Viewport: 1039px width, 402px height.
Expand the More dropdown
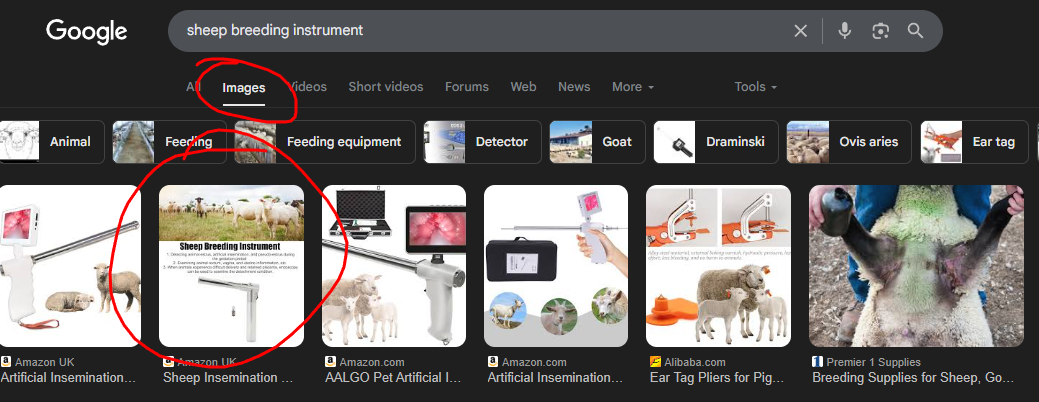(x=633, y=87)
